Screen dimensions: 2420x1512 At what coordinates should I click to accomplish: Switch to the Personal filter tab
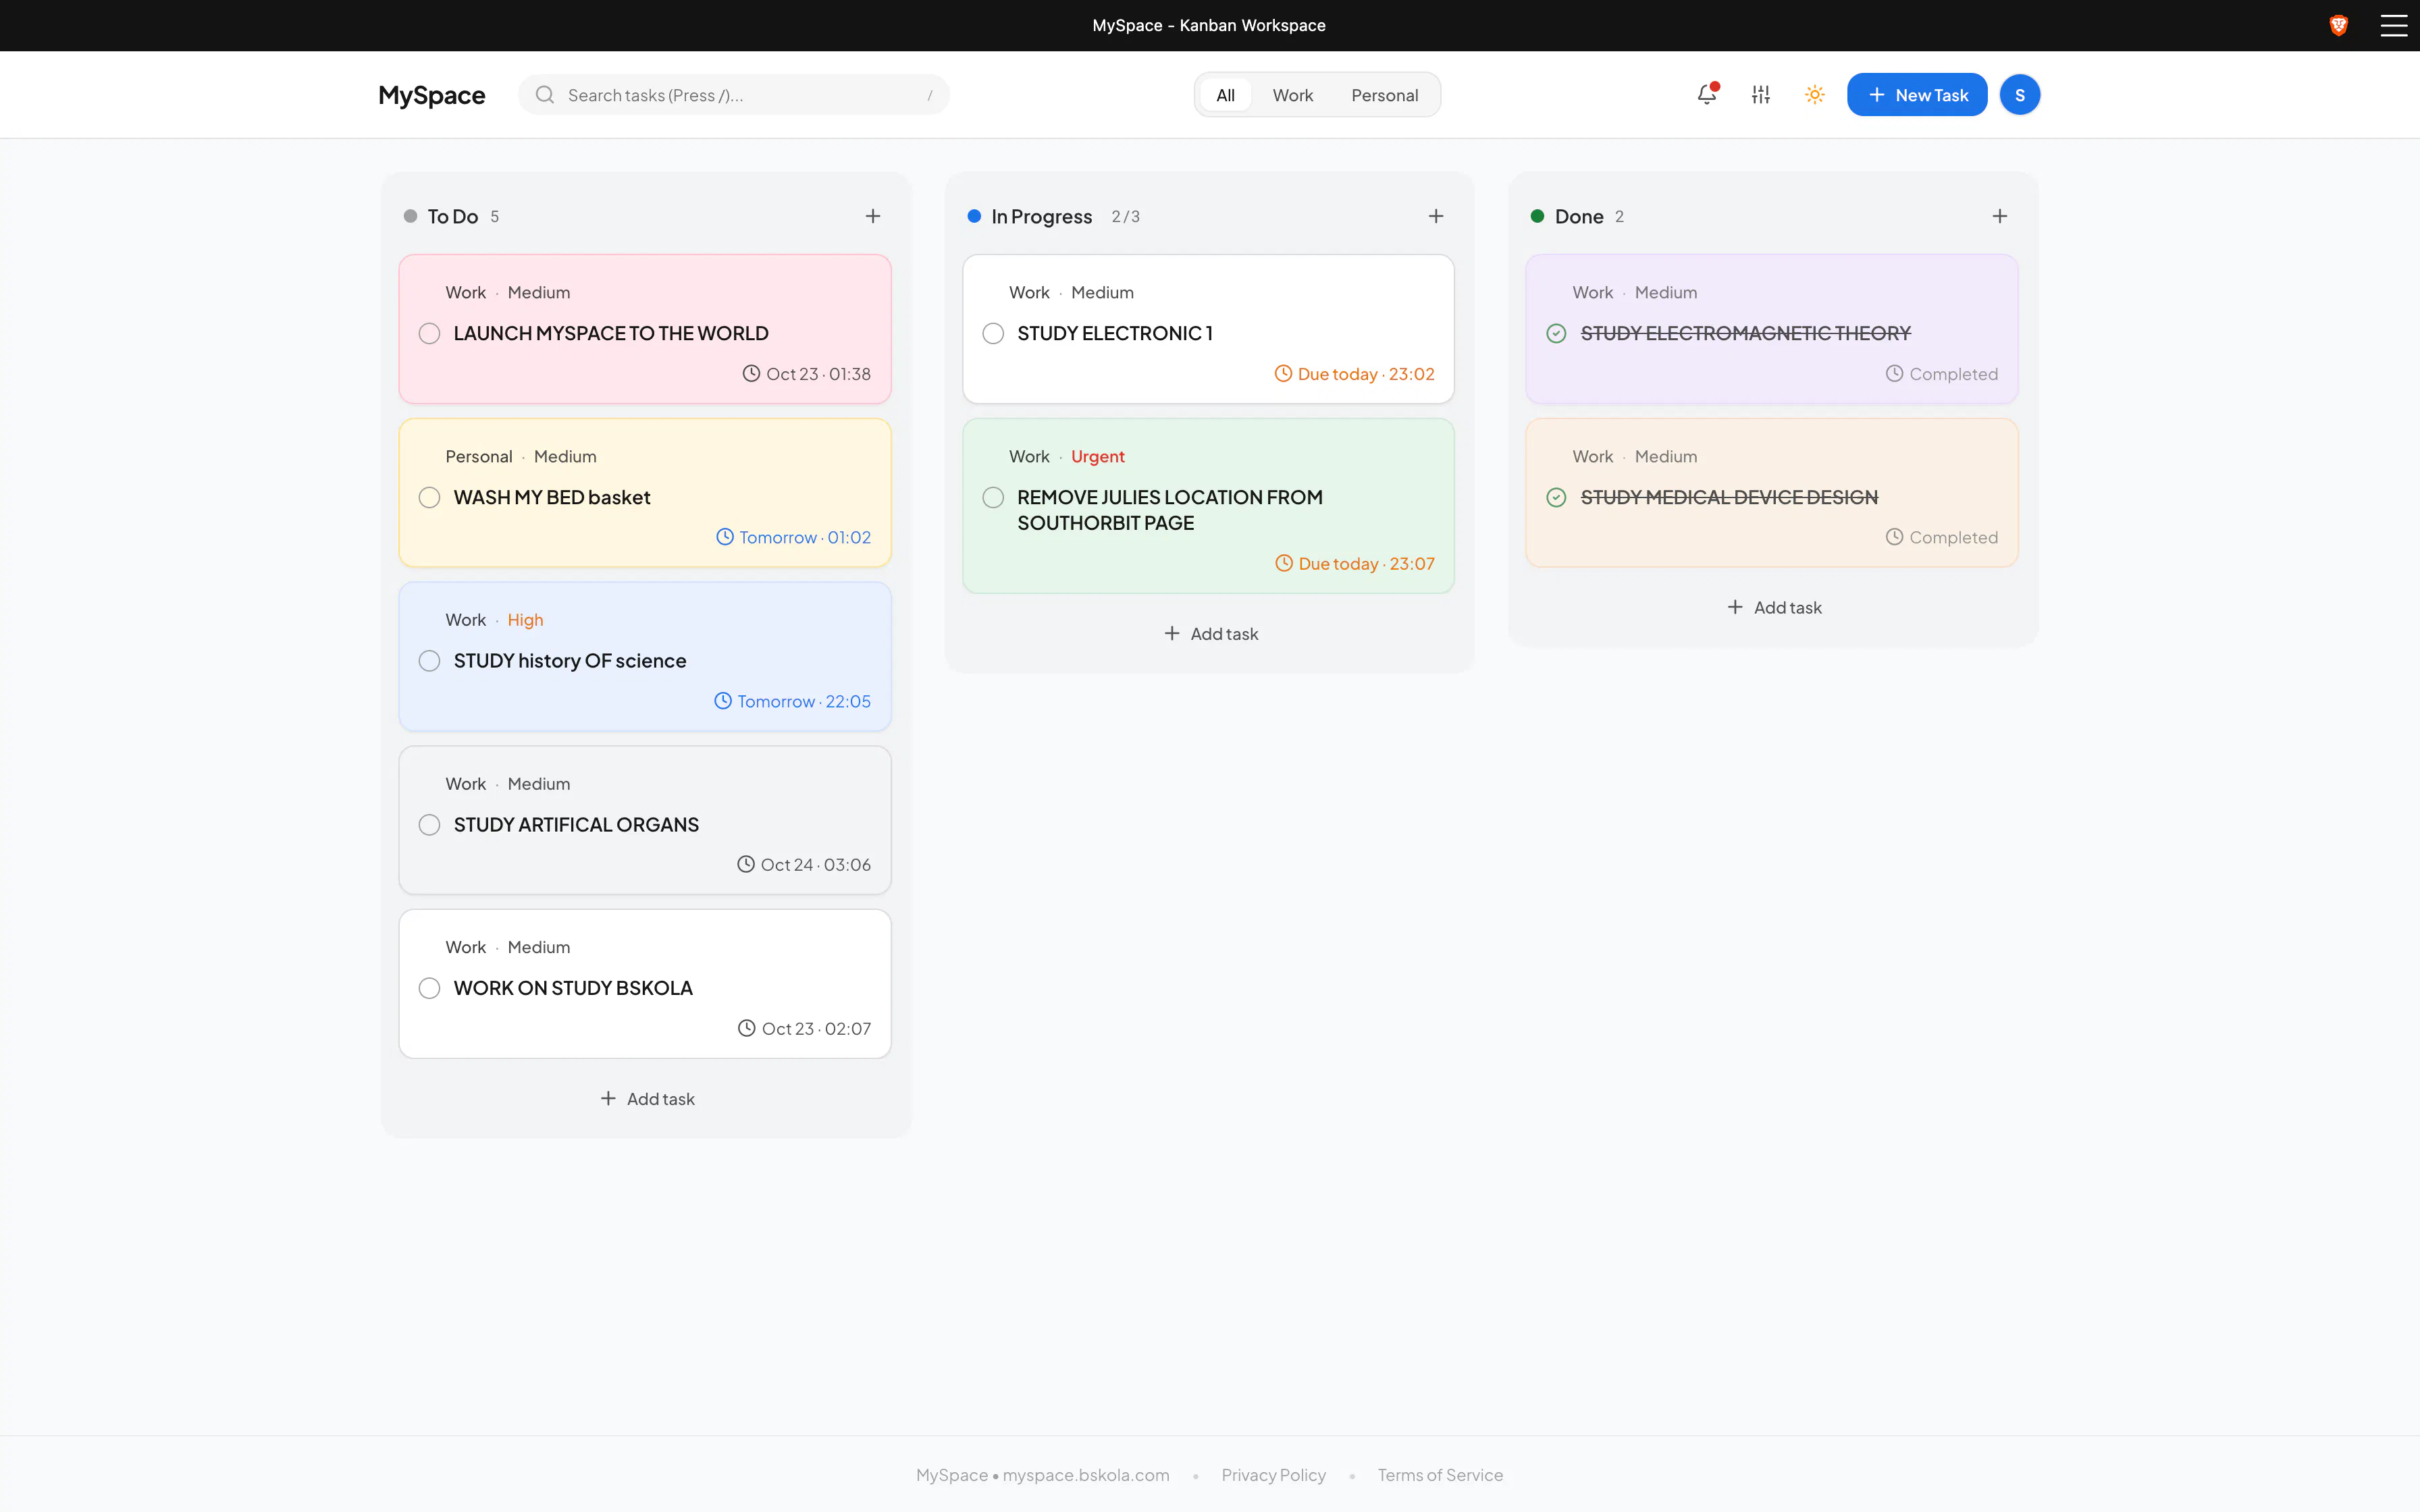1384,95
